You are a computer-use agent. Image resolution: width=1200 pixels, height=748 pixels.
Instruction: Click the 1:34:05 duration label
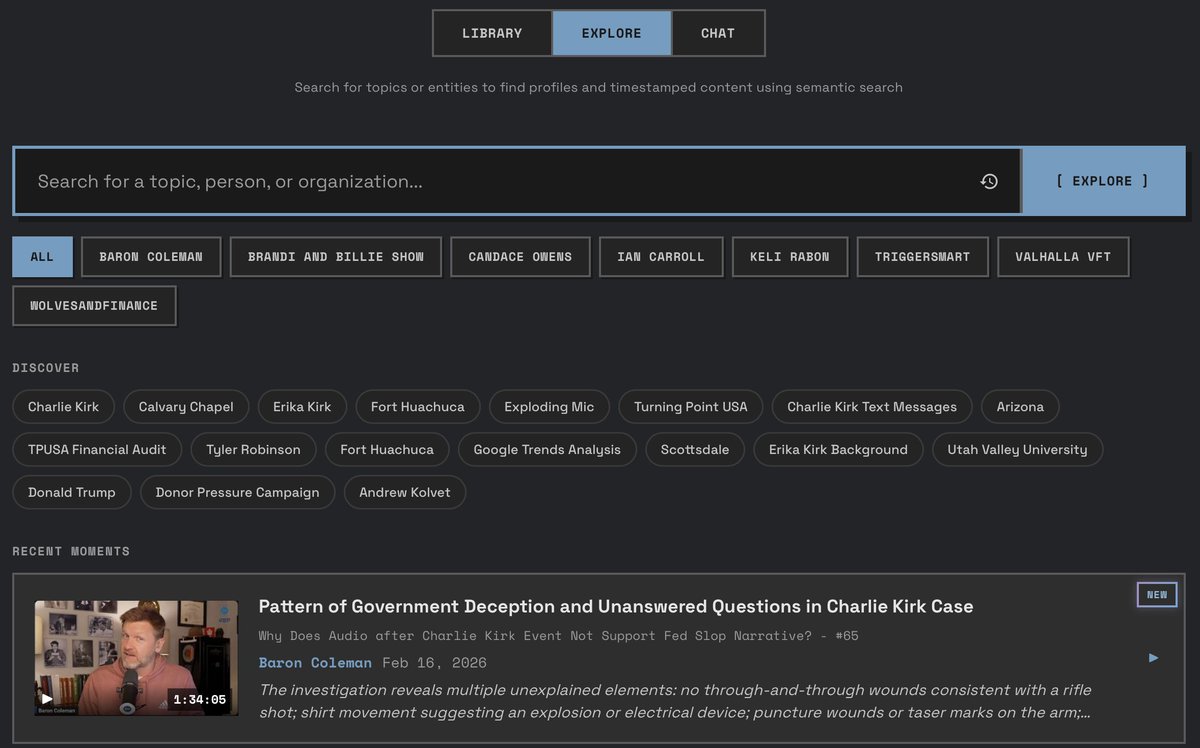200,700
